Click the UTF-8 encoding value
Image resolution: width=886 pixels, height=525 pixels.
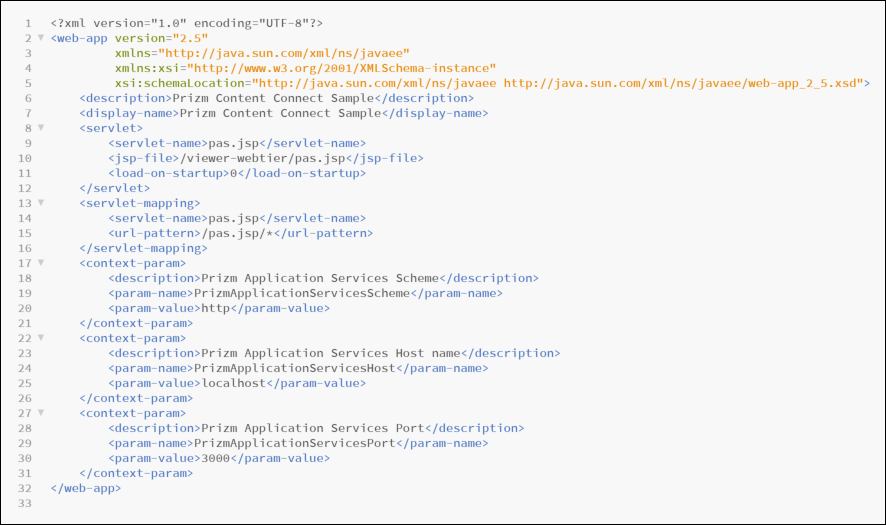[290, 23]
